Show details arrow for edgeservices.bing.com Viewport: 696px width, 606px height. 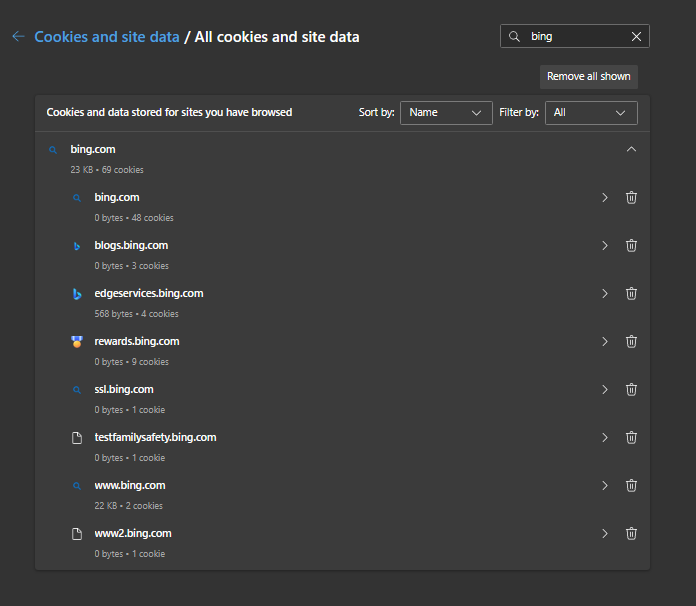(605, 294)
